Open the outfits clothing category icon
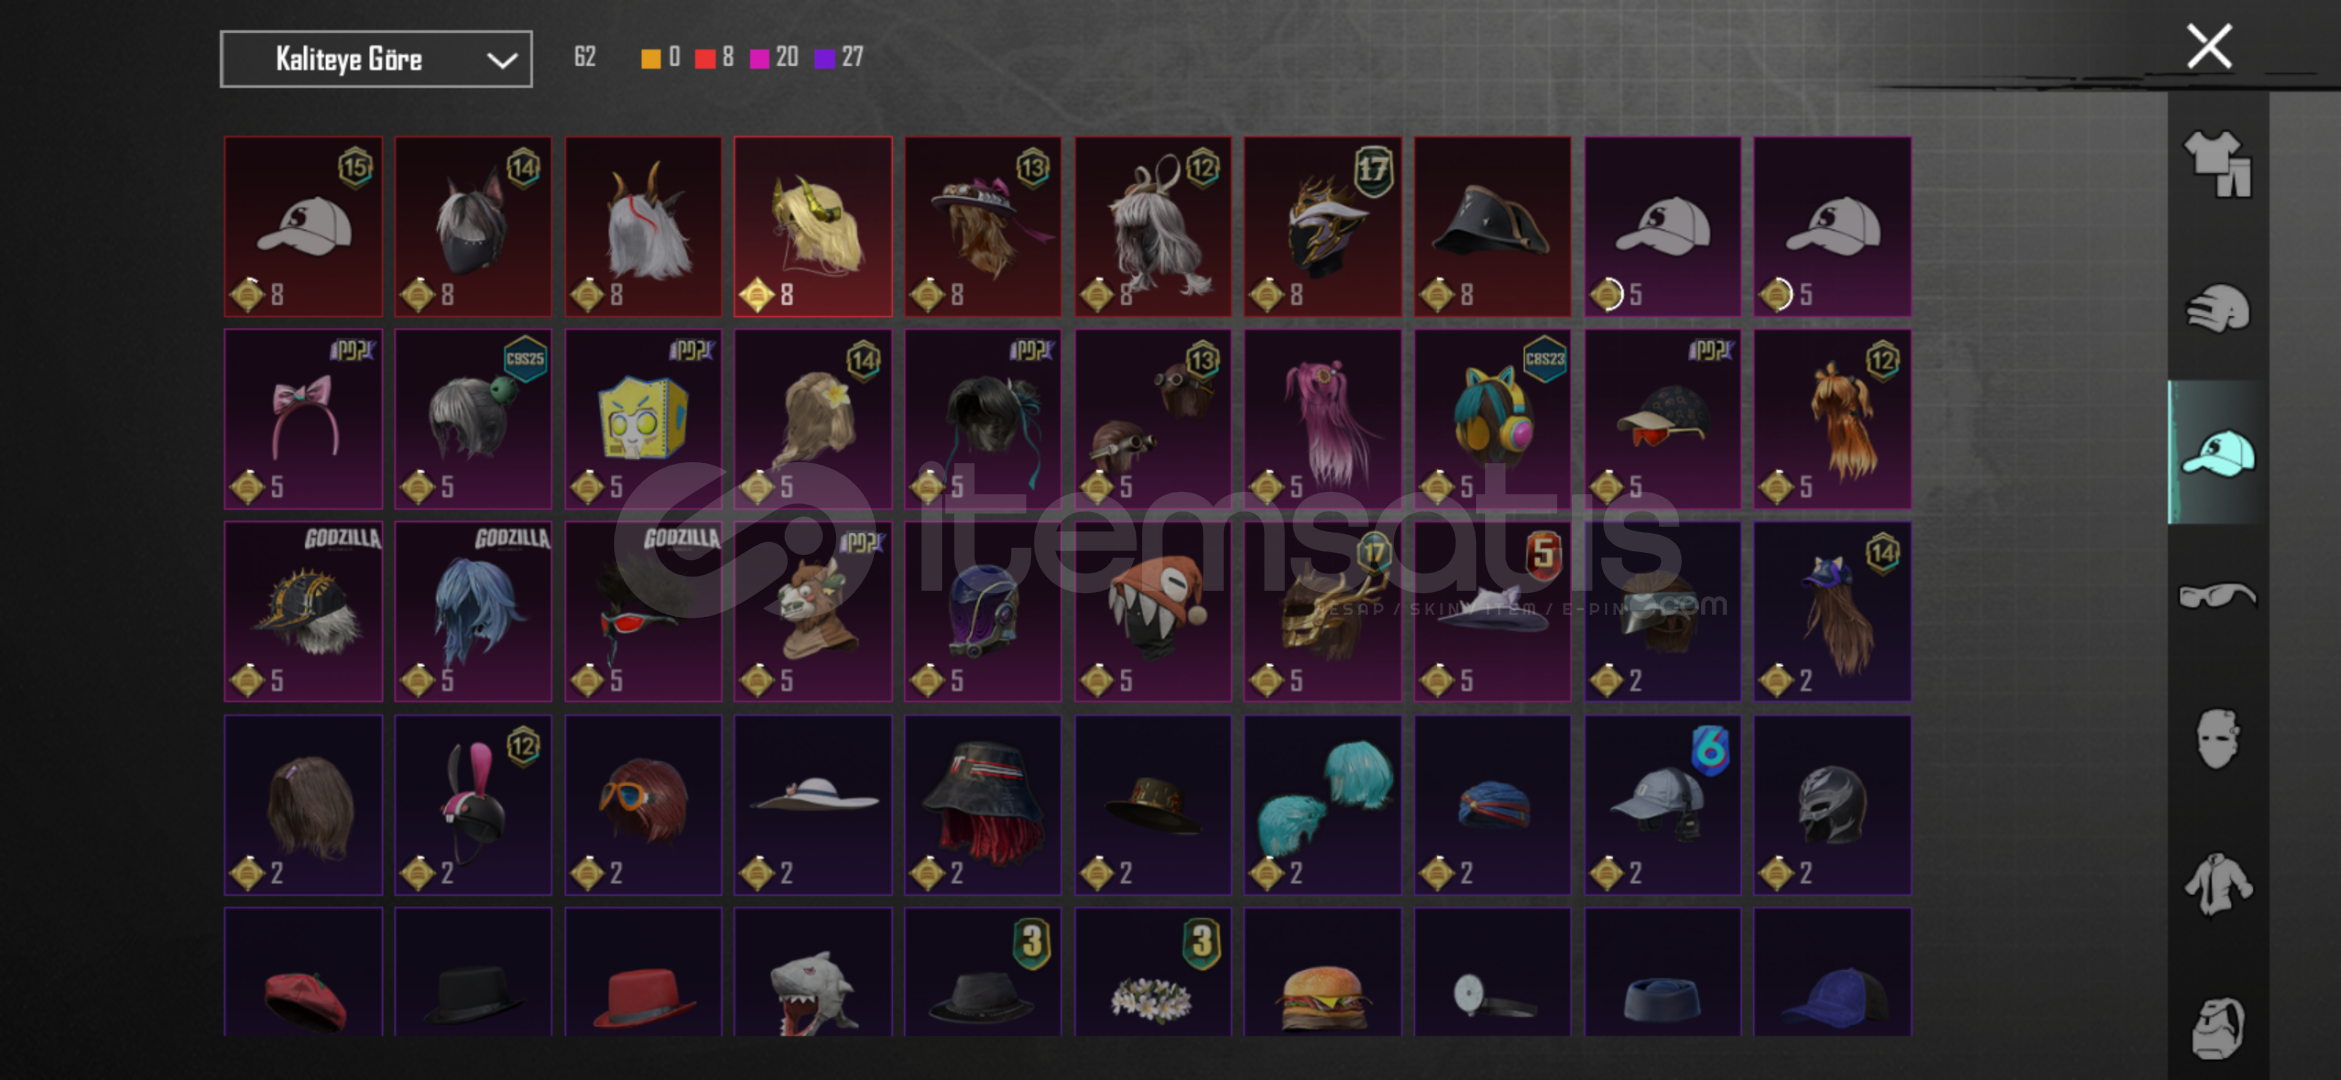Viewport: 2341px width, 1080px height. coord(2217,163)
